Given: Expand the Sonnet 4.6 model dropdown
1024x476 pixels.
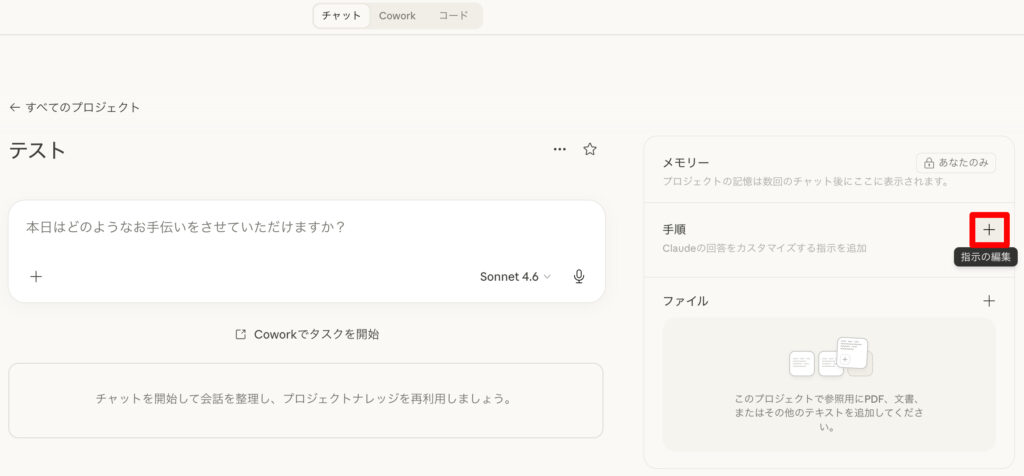Looking at the screenshot, I should click(x=515, y=277).
